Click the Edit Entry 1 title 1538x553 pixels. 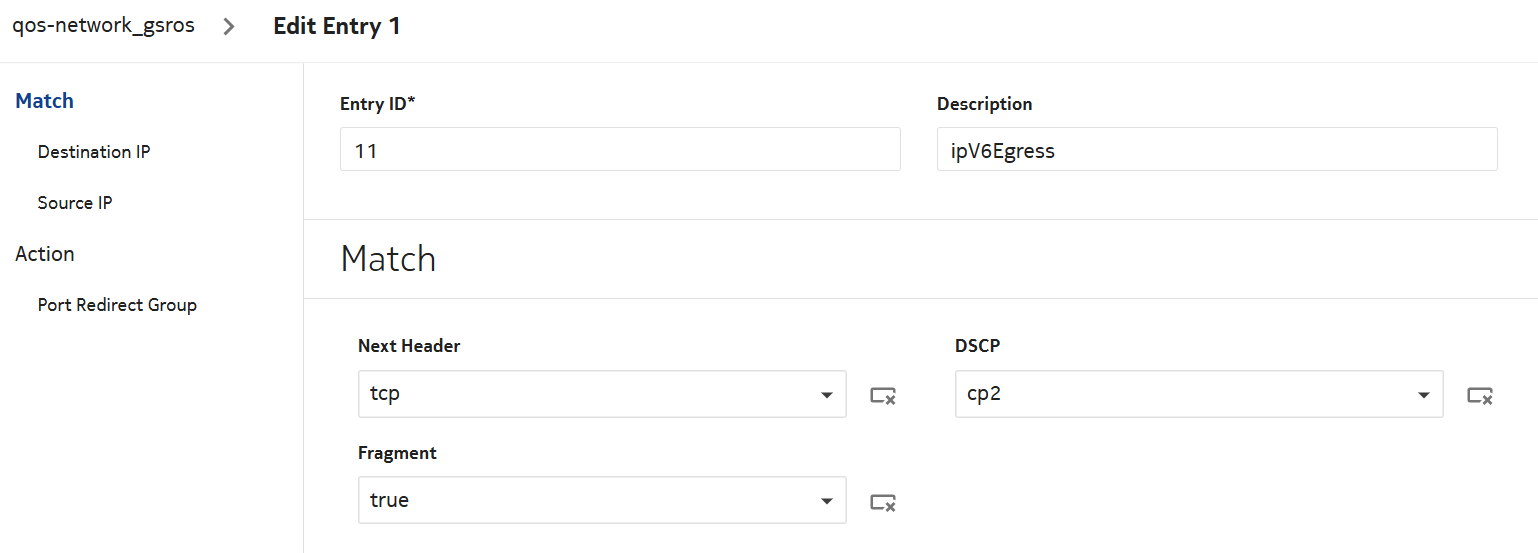click(337, 26)
